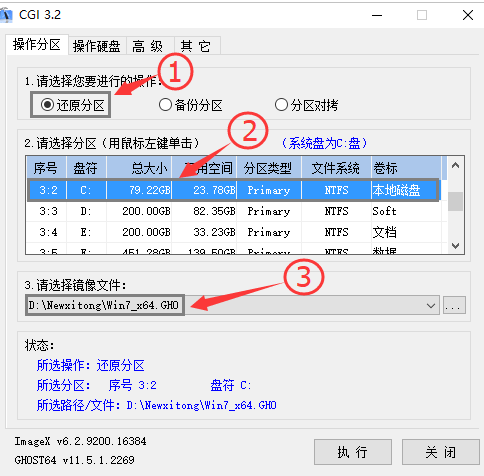Click the 文件系统 column header

(336, 168)
